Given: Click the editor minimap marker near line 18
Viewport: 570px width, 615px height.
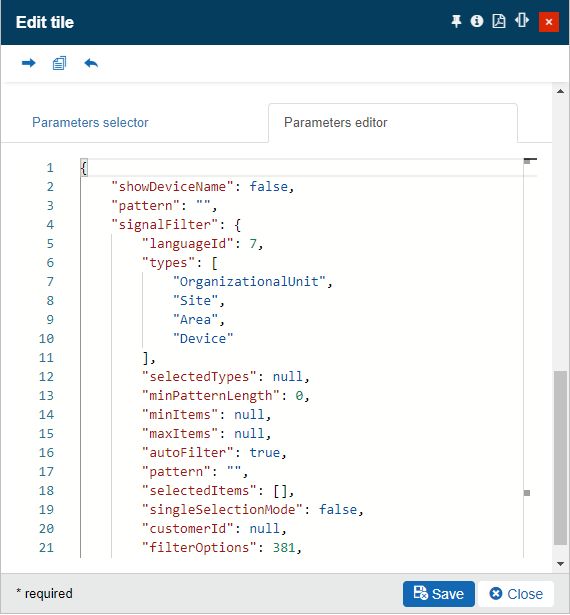Looking at the screenshot, I should click(527, 493).
